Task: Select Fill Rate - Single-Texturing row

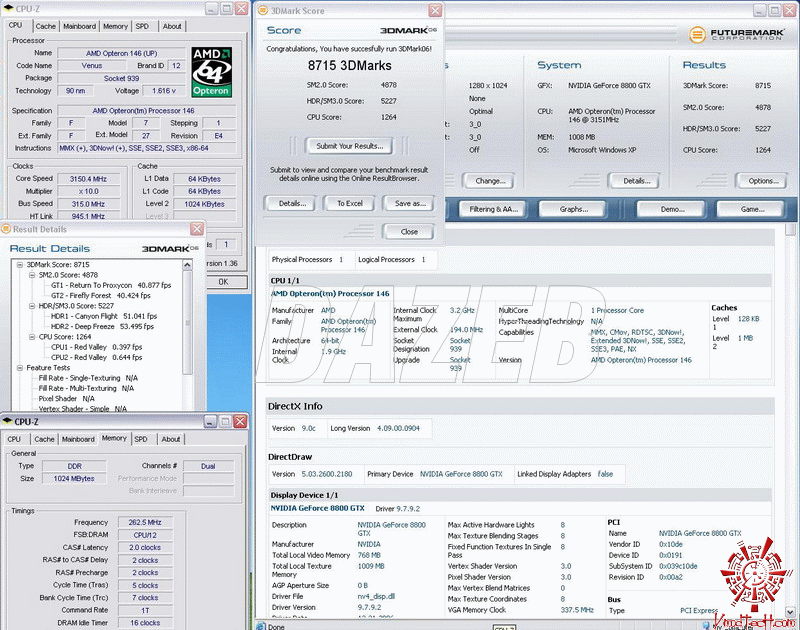Action: (88, 378)
